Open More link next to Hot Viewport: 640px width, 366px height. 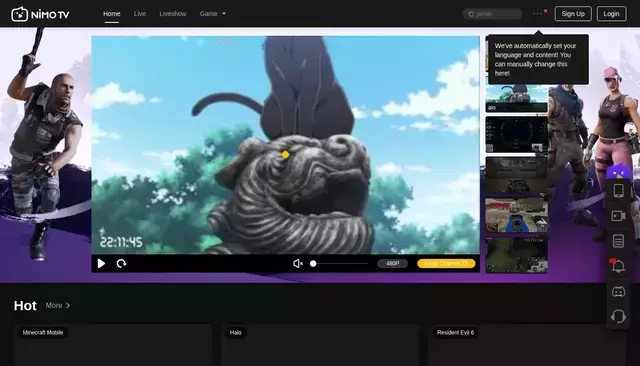point(58,306)
